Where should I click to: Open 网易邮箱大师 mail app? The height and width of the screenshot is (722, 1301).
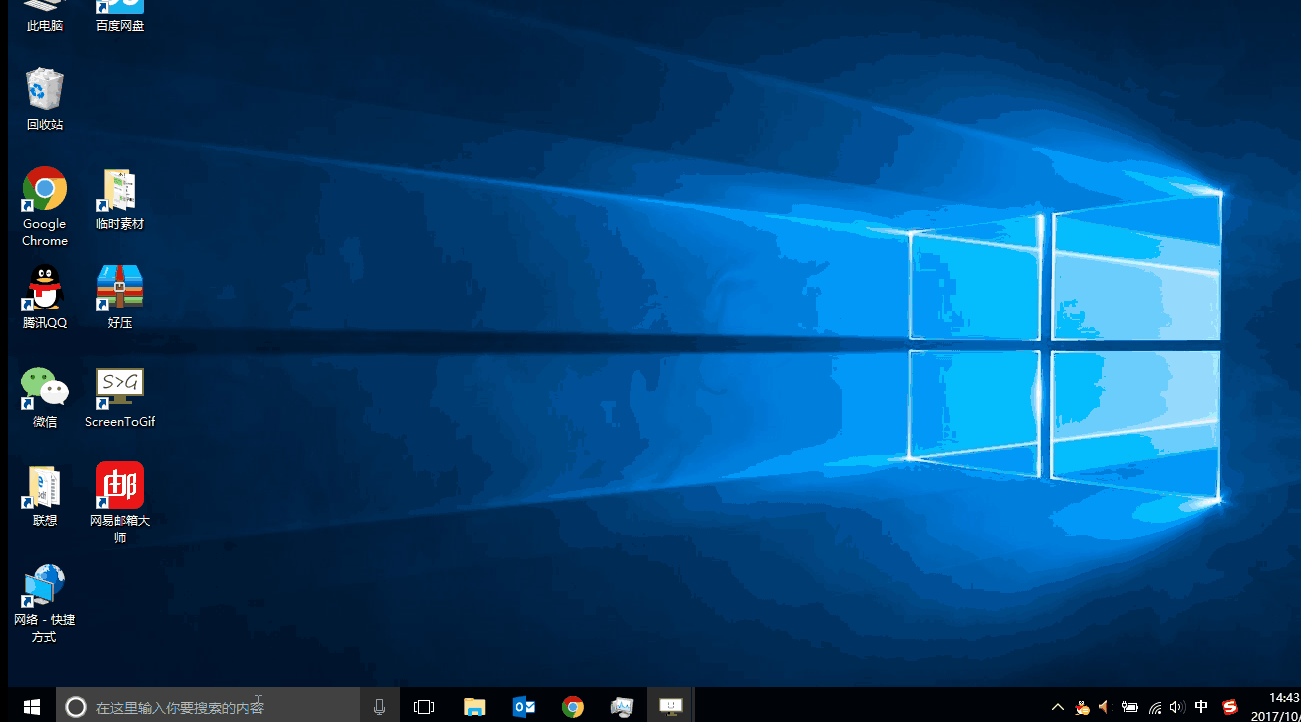click(119, 485)
